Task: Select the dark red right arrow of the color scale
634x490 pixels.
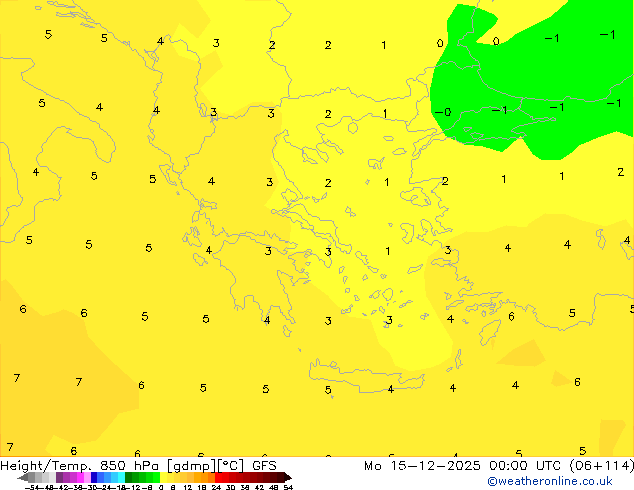Action: tap(286, 477)
